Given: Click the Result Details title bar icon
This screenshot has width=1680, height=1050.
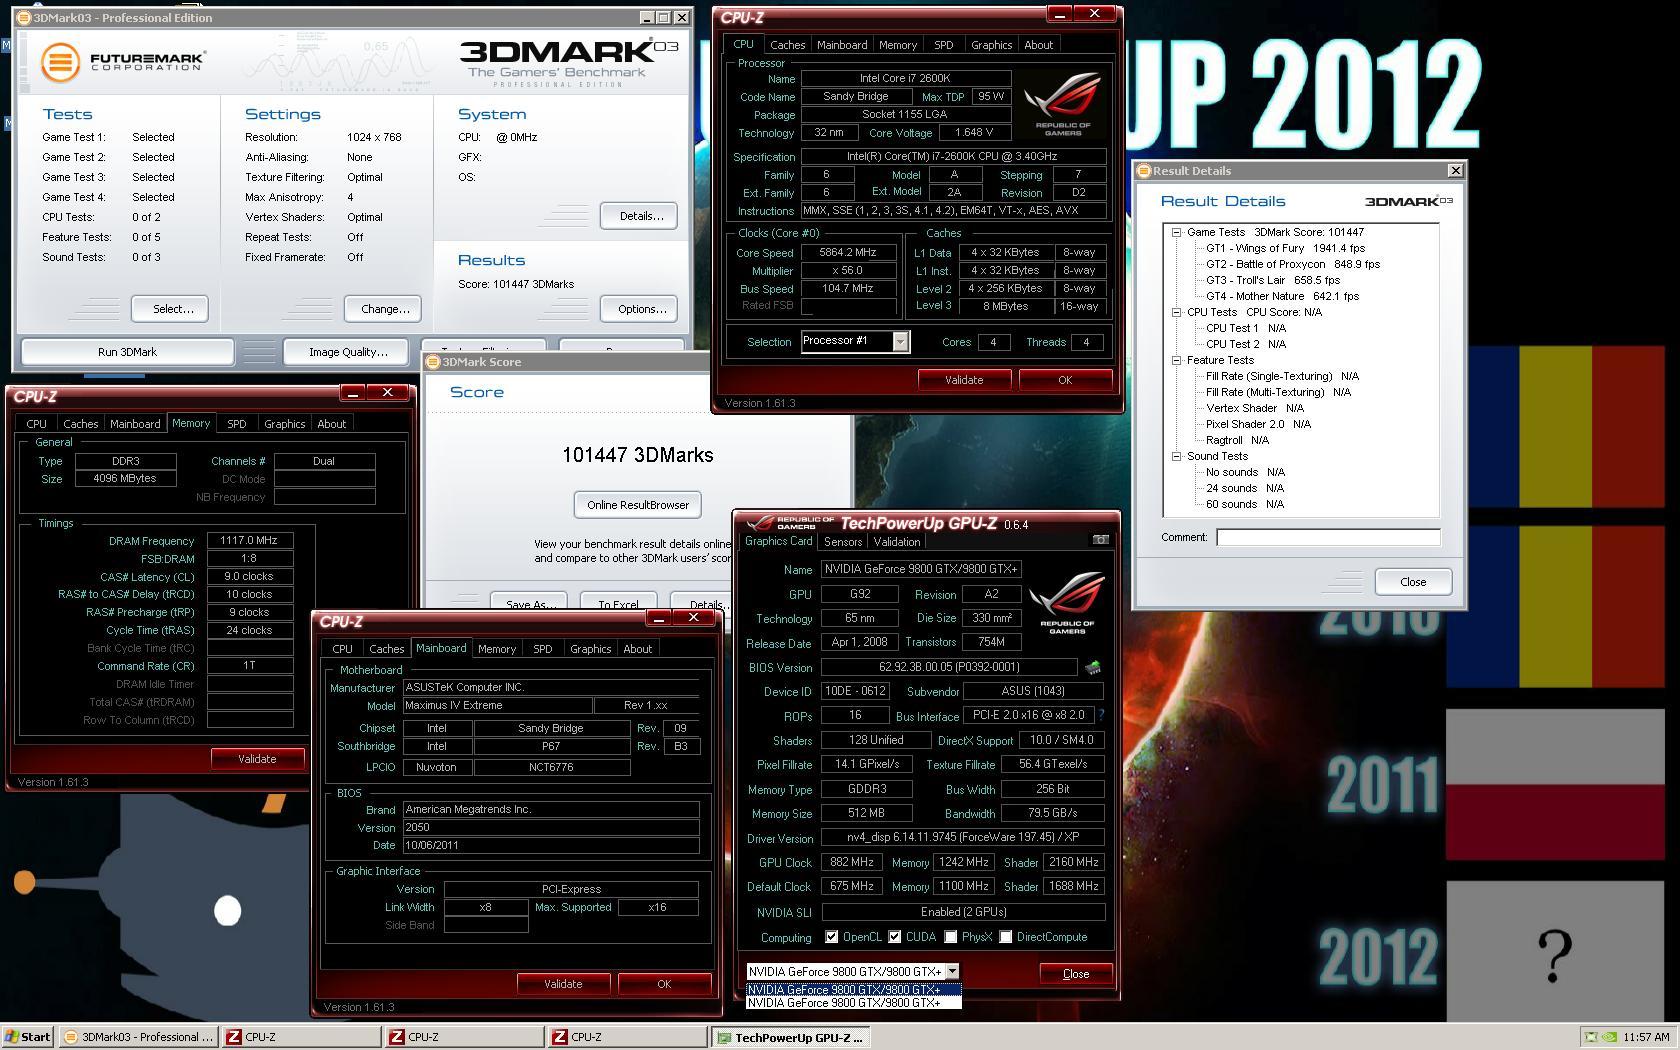Looking at the screenshot, I should [1144, 171].
